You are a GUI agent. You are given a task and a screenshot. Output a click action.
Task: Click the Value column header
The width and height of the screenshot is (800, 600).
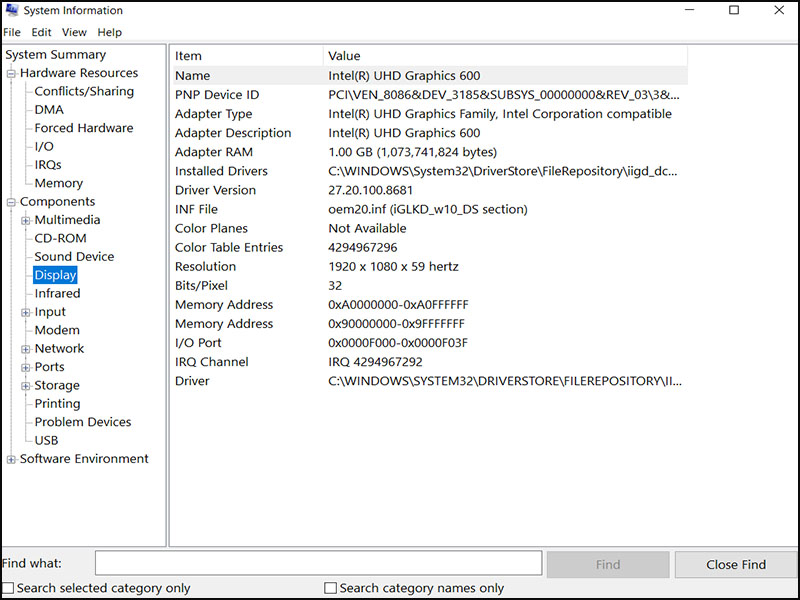pos(505,56)
